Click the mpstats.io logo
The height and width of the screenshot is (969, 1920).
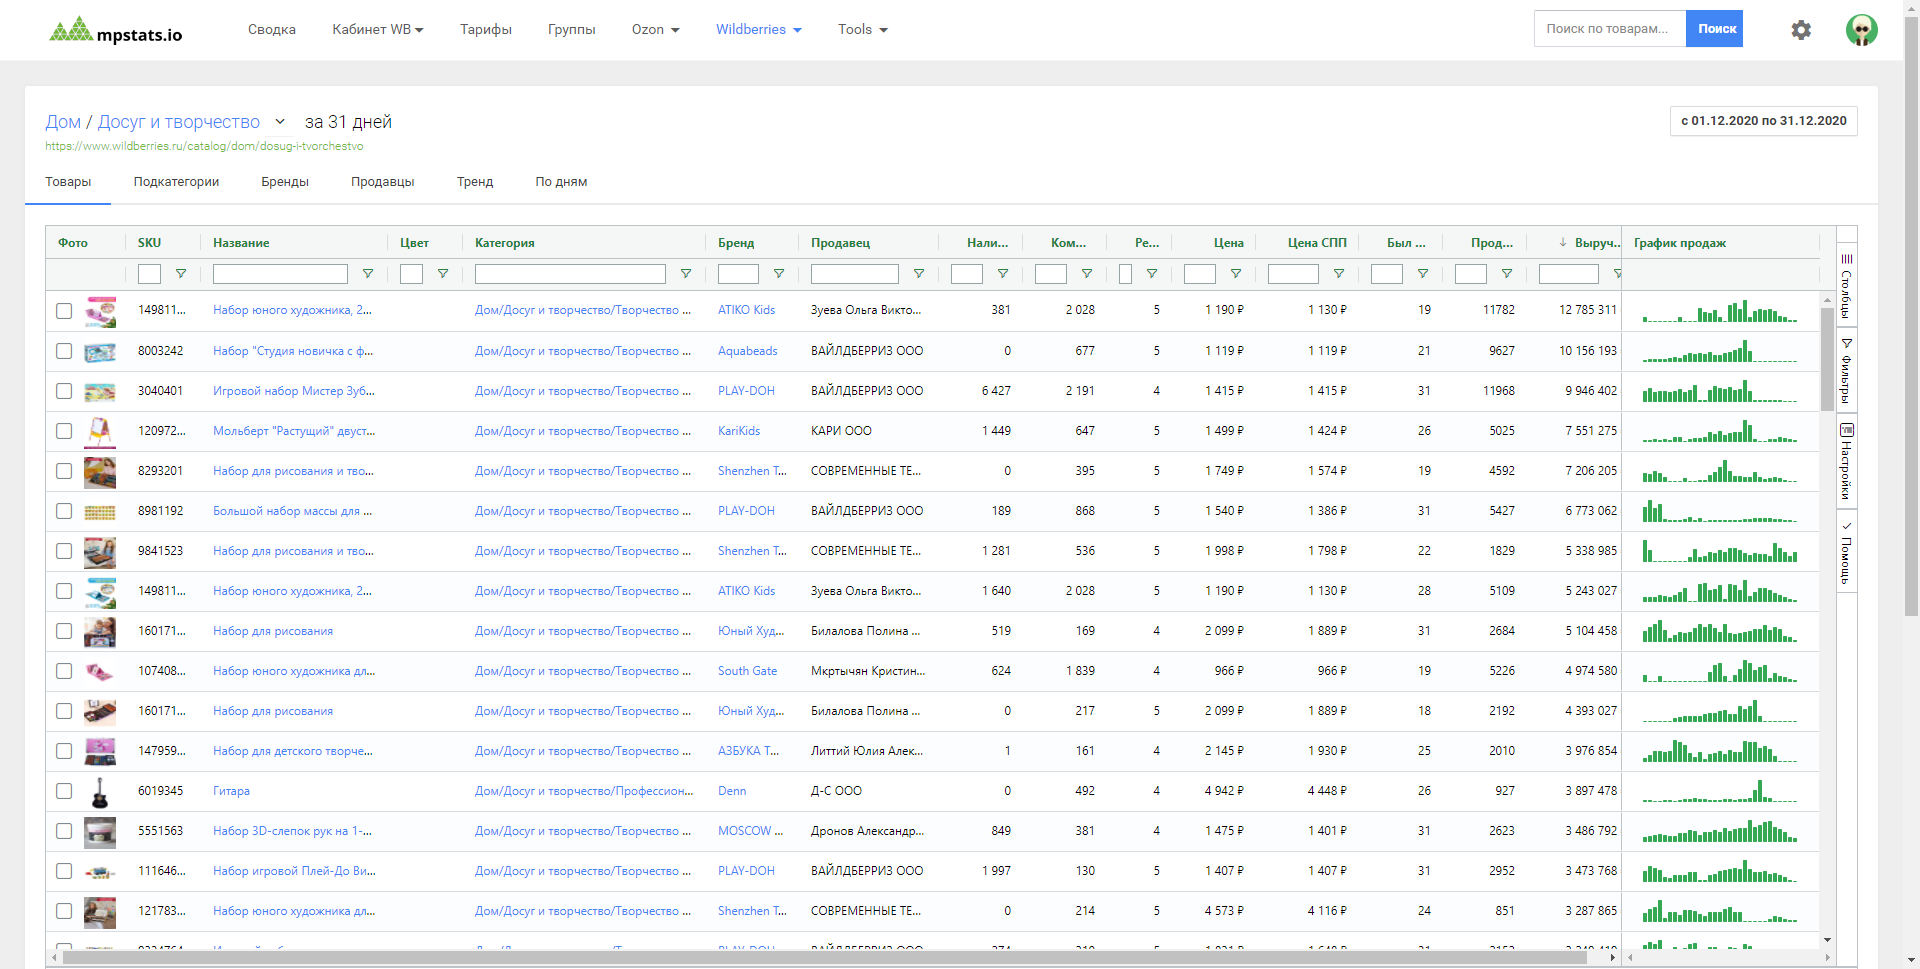116,31
